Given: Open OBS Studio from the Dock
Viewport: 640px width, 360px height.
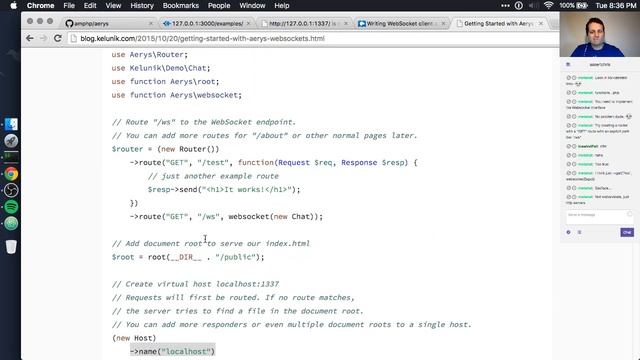Looking at the screenshot, I should tap(11, 190).
